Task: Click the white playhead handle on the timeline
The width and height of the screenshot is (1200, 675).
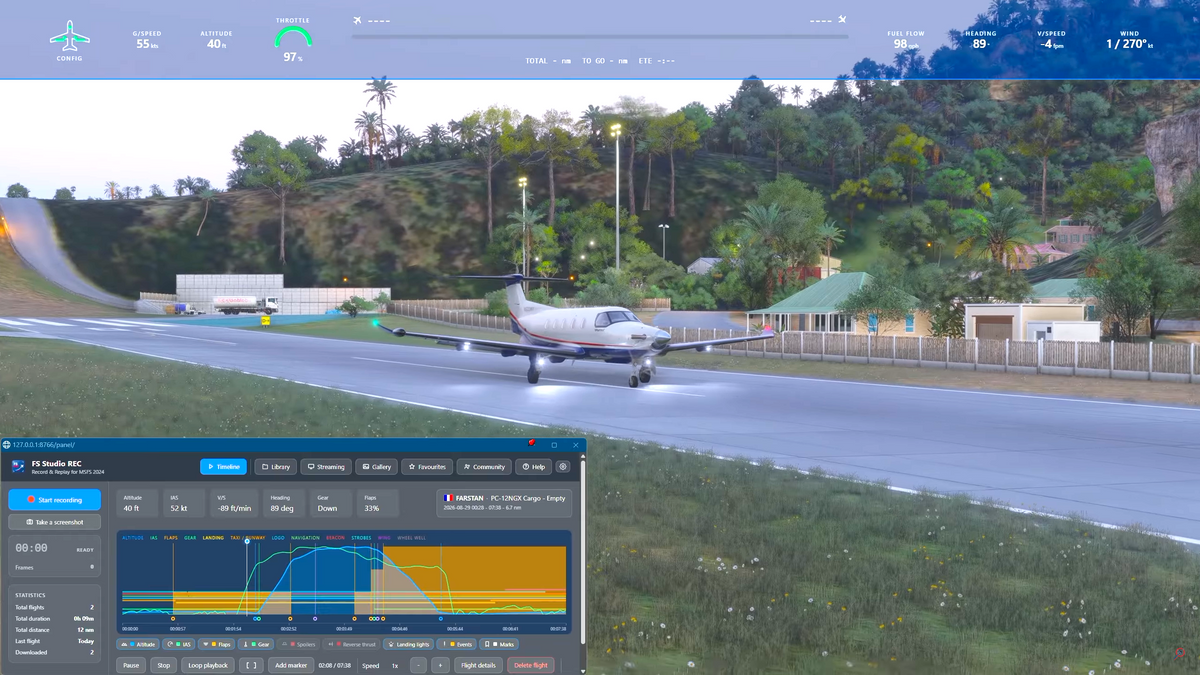Action: click(247, 541)
